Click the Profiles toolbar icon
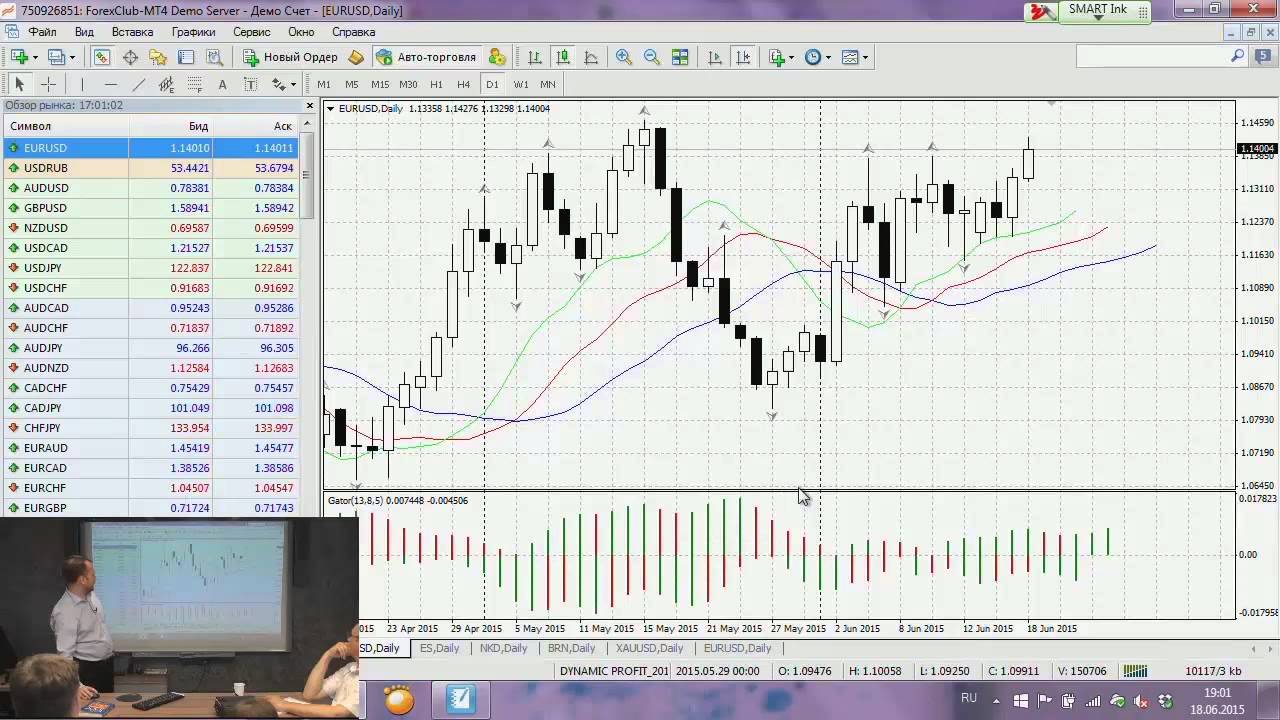This screenshot has height=720, width=1280. point(56,57)
